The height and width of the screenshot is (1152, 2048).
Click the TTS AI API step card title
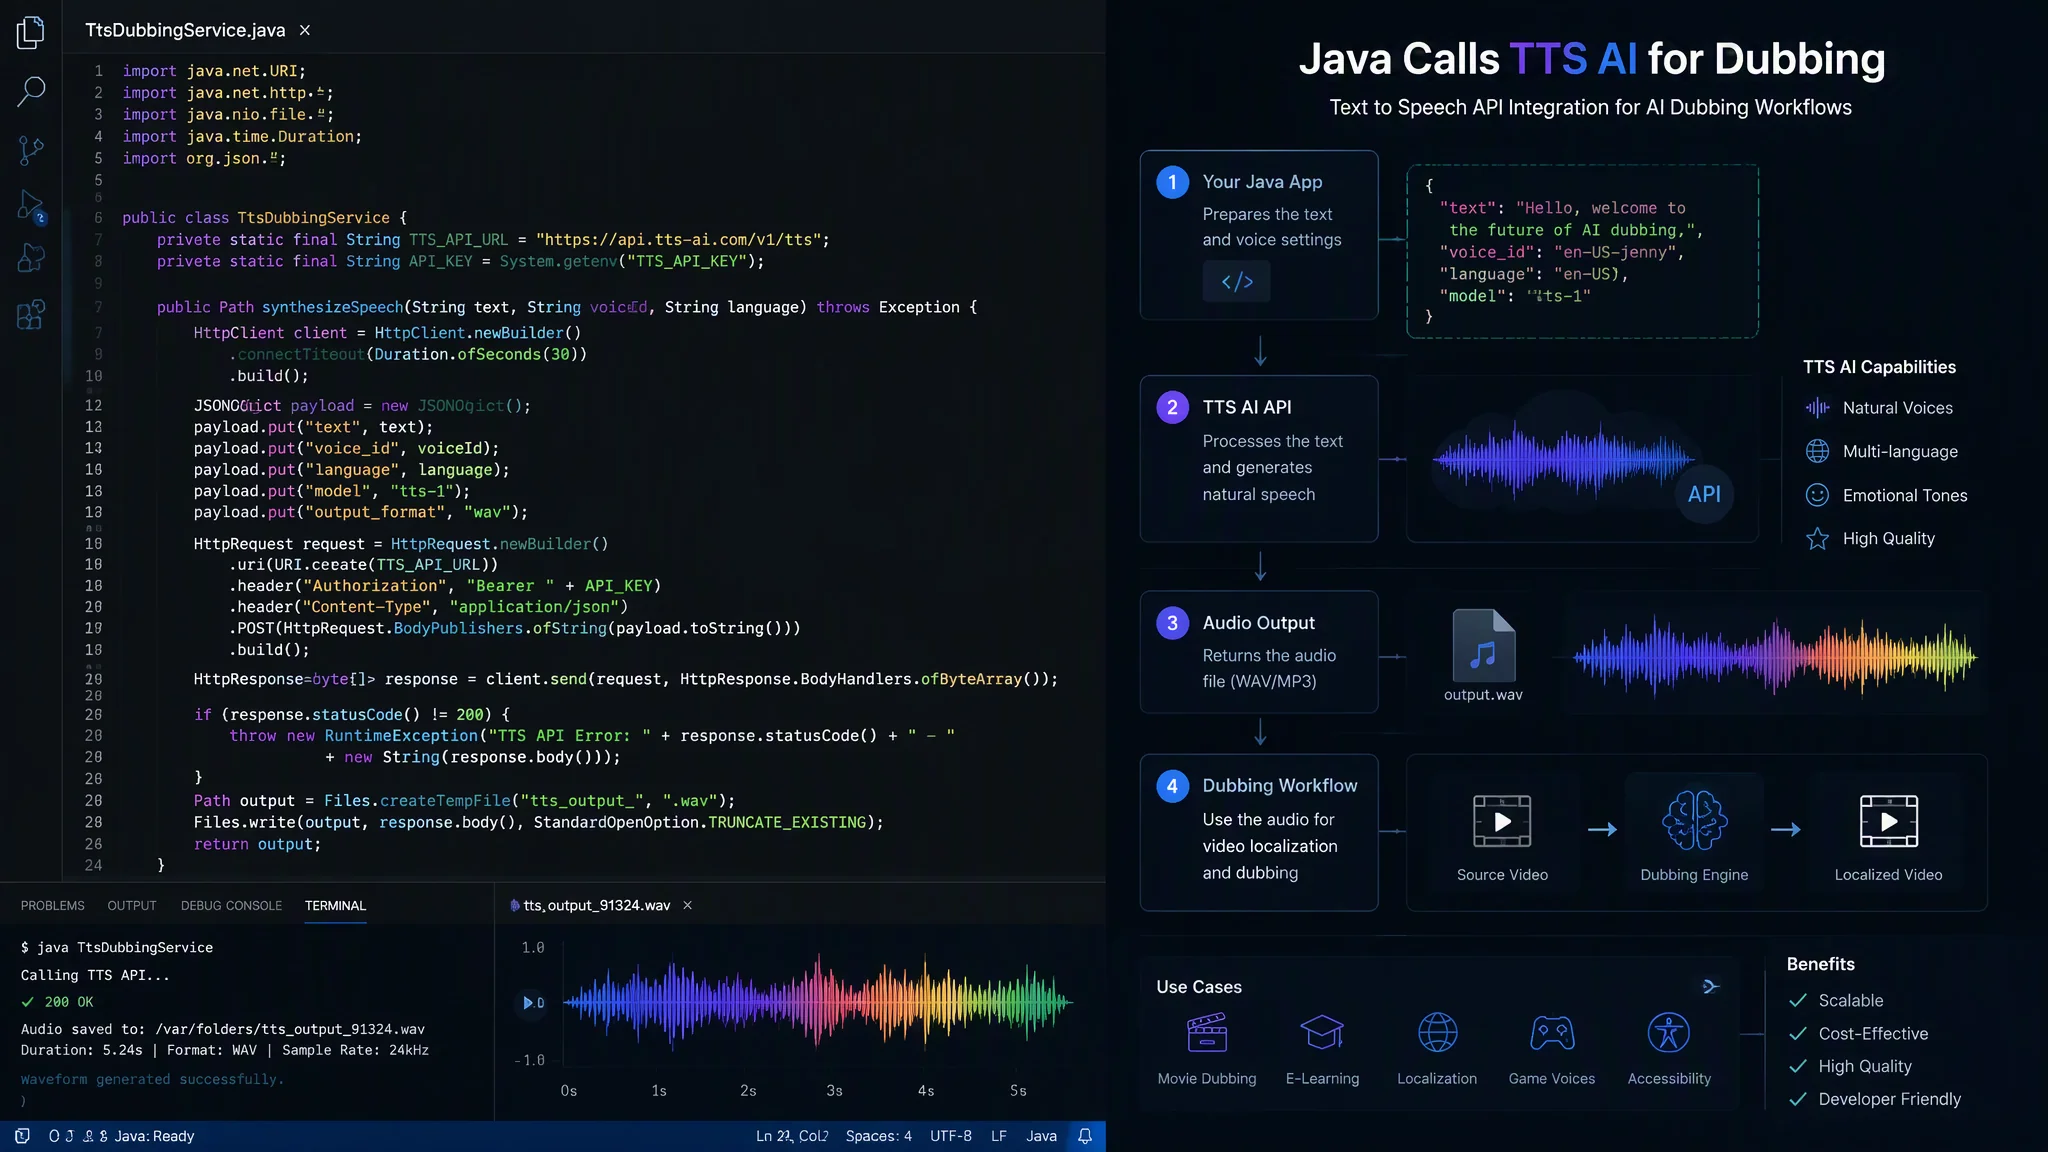tap(1247, 407)
